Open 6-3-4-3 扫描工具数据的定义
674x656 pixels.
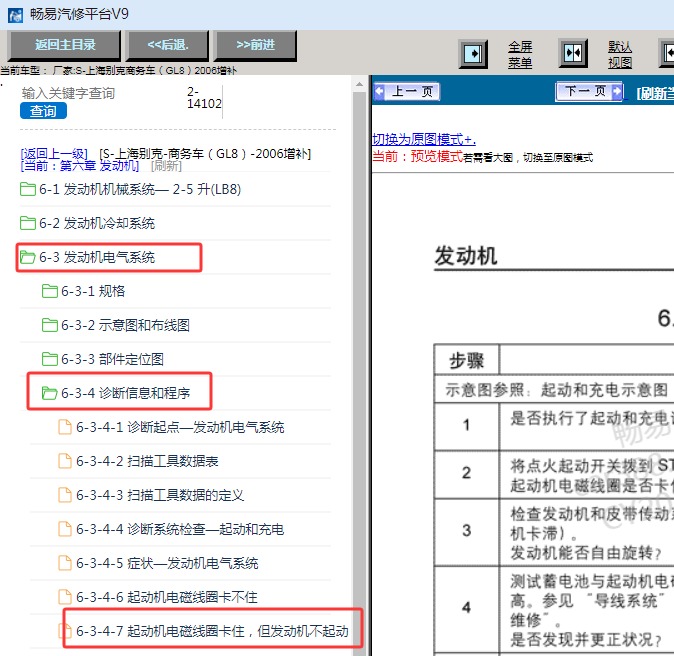coord(160,495)
